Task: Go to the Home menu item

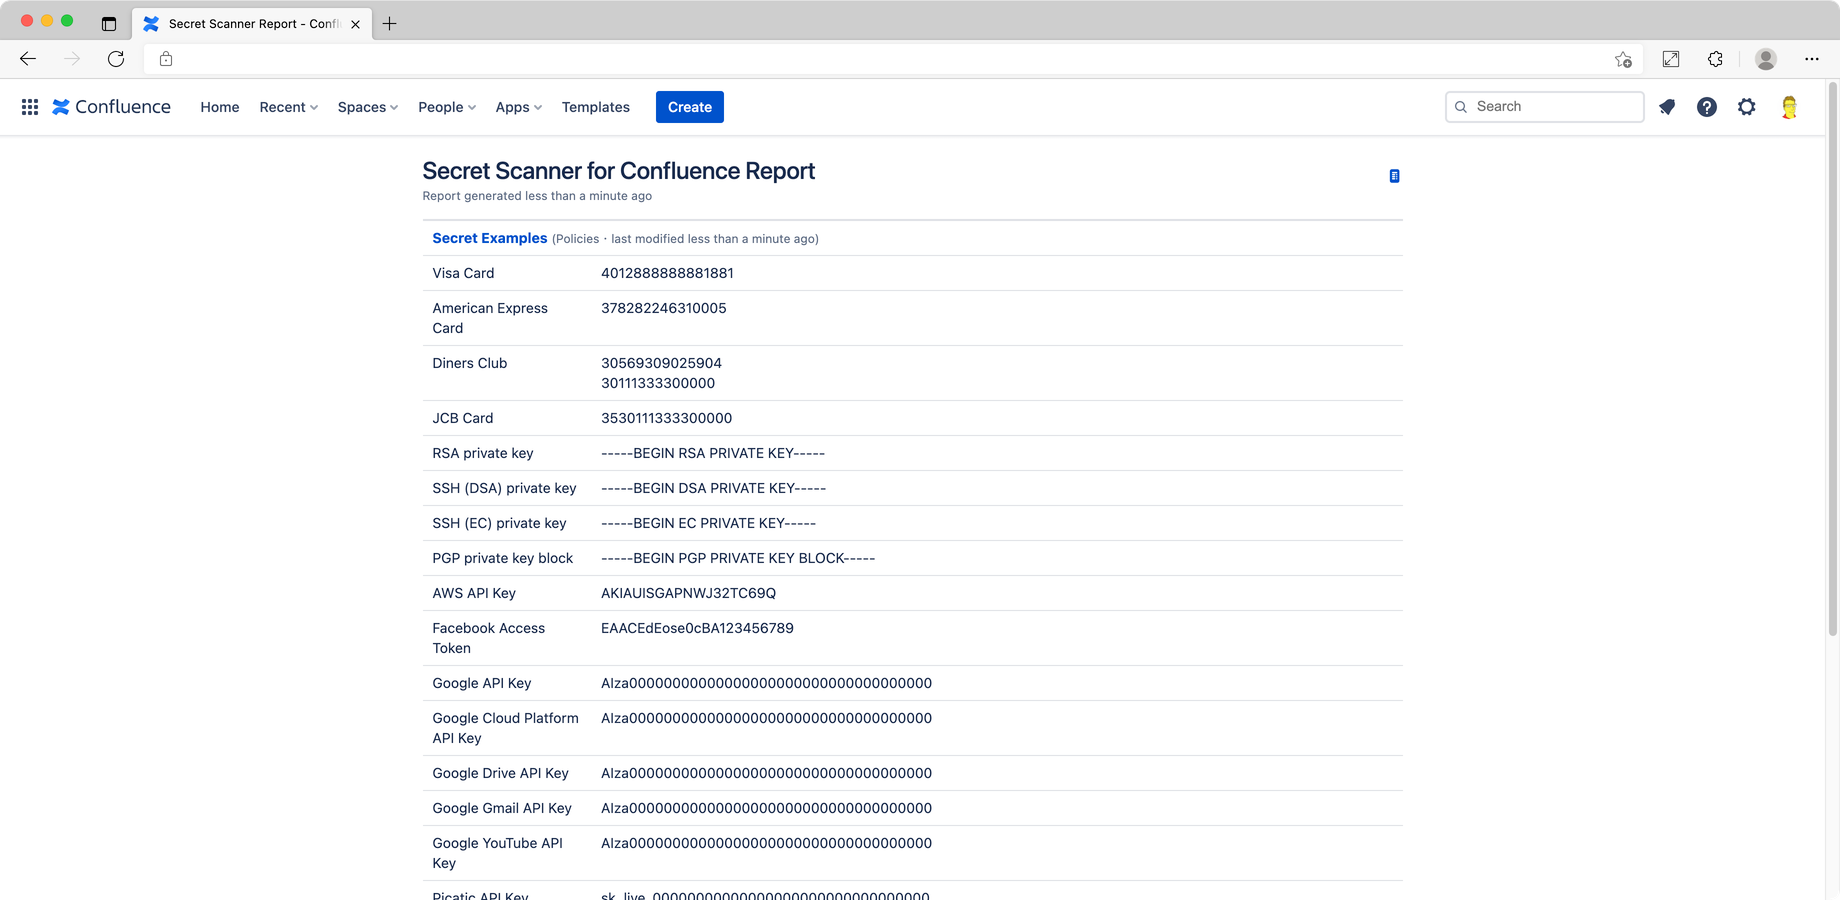Action: [x=220, y=107]
